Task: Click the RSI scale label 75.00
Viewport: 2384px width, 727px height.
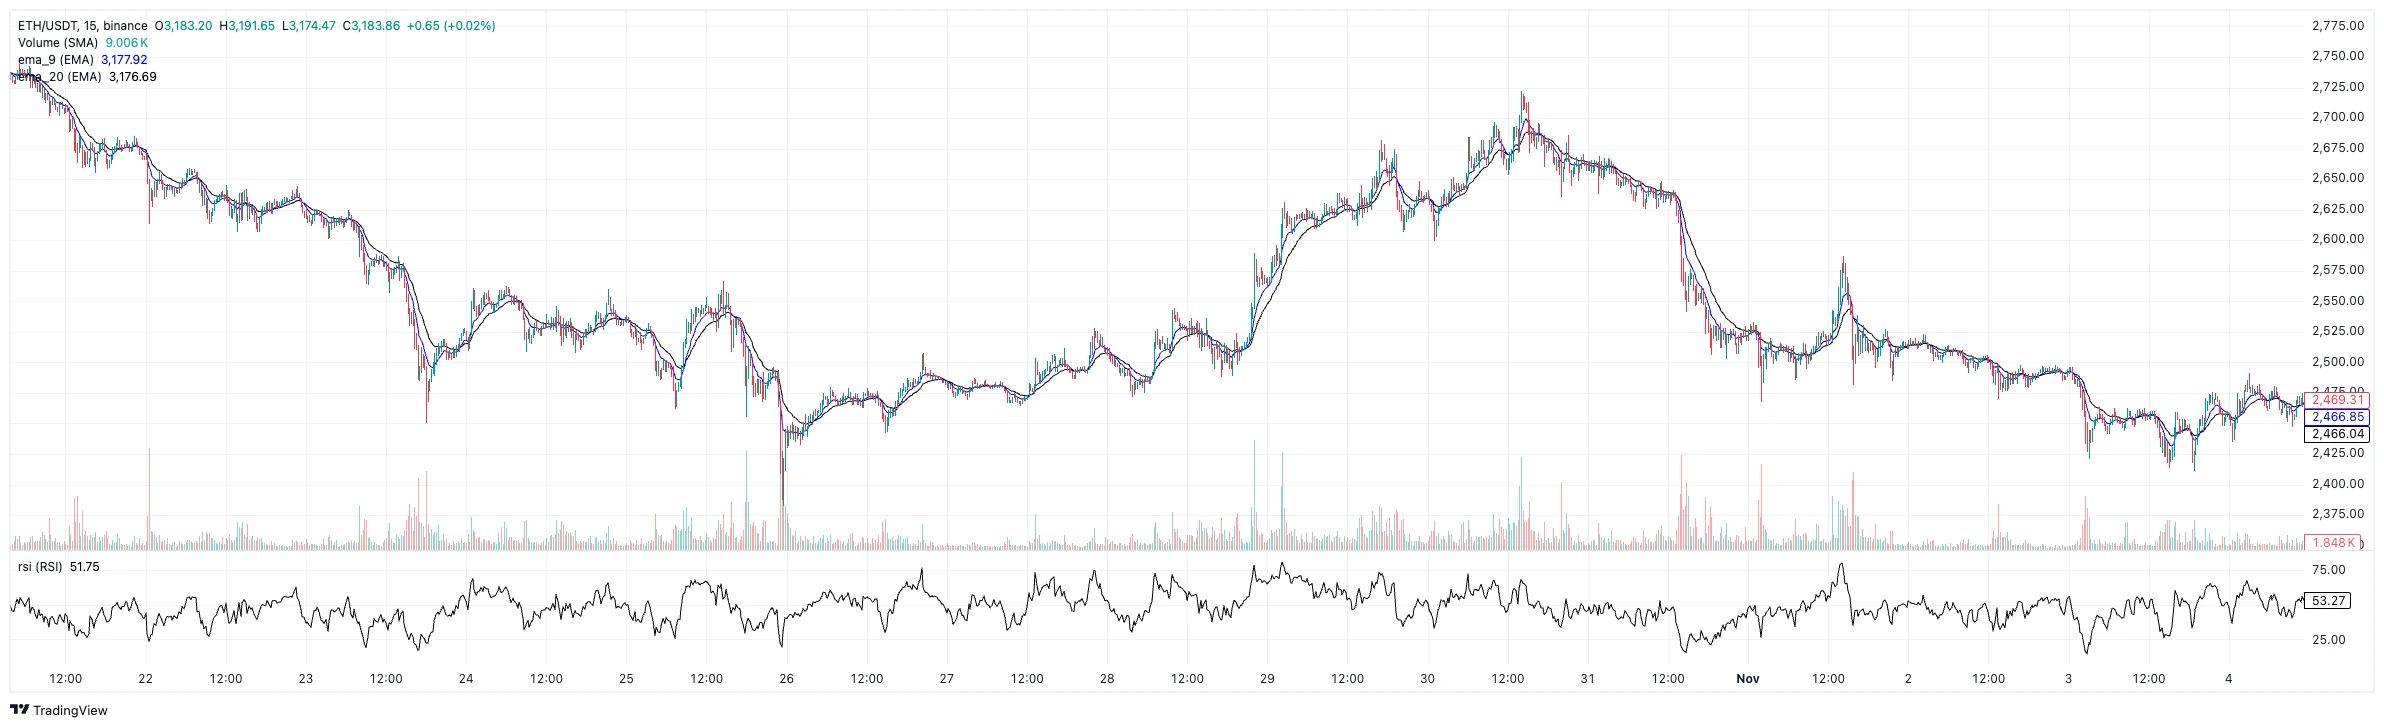Action: (2329, 570)
